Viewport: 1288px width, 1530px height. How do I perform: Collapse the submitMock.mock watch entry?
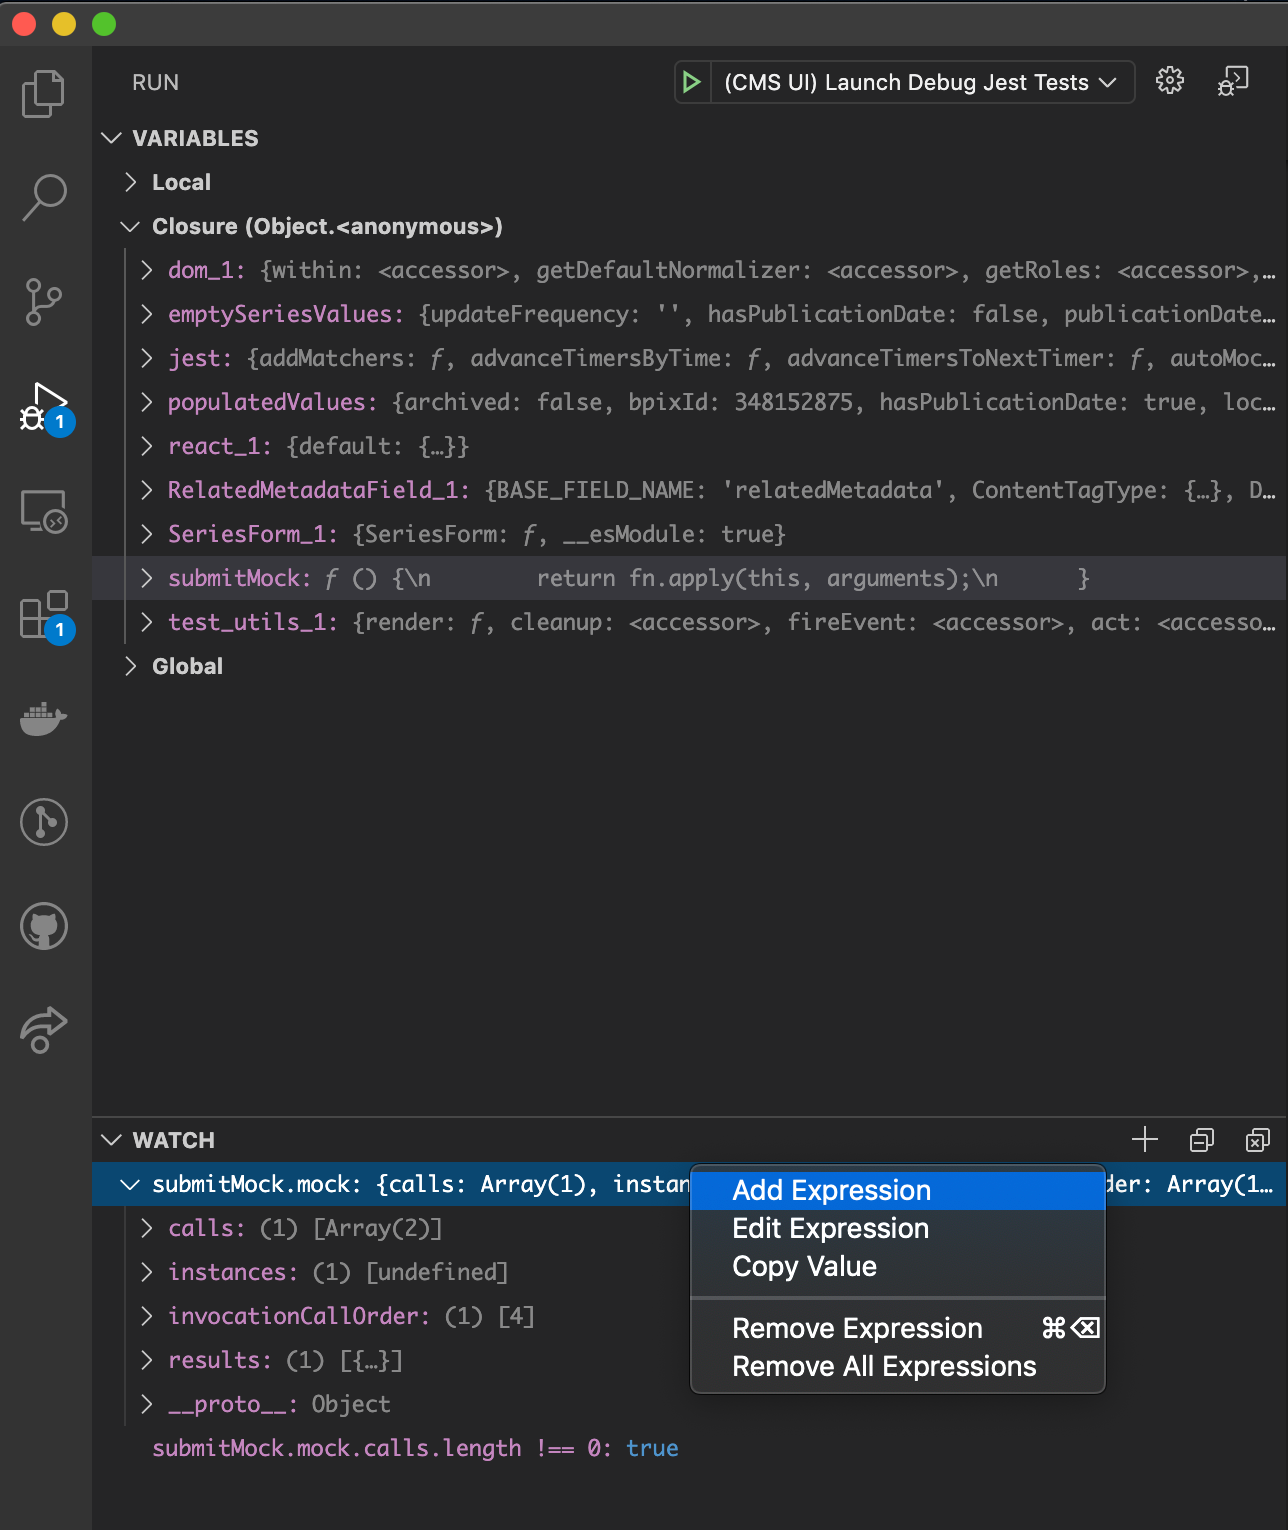[130, 1184]
